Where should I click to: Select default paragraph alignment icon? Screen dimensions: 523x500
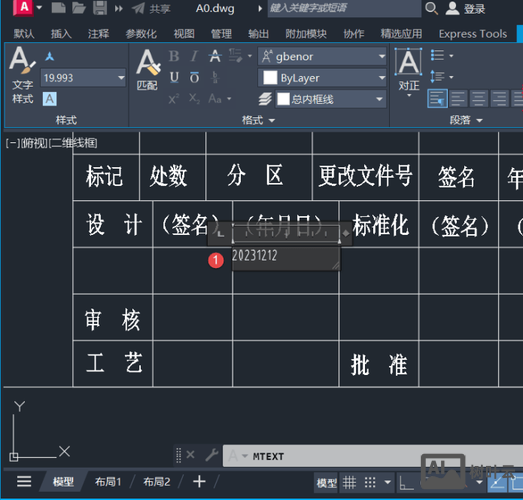[437, 99]
